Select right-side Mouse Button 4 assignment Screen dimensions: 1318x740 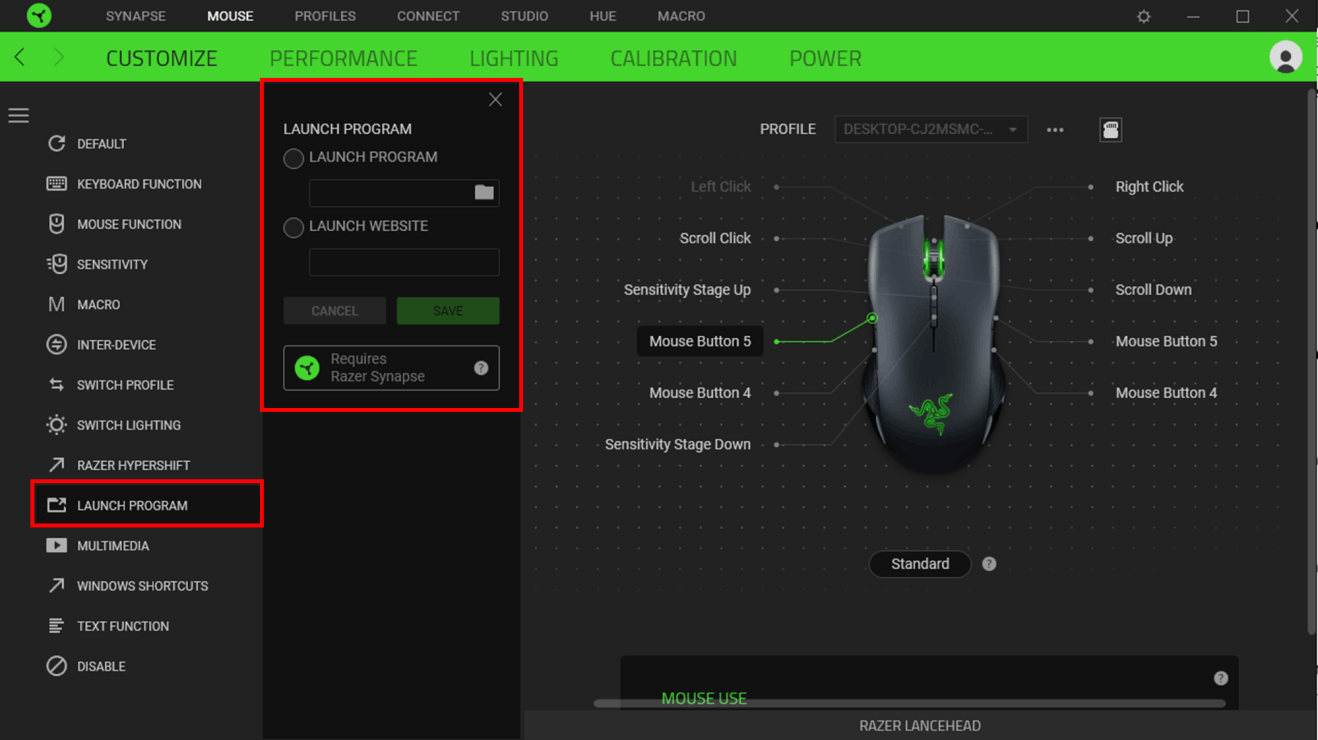coord(1166,393)
